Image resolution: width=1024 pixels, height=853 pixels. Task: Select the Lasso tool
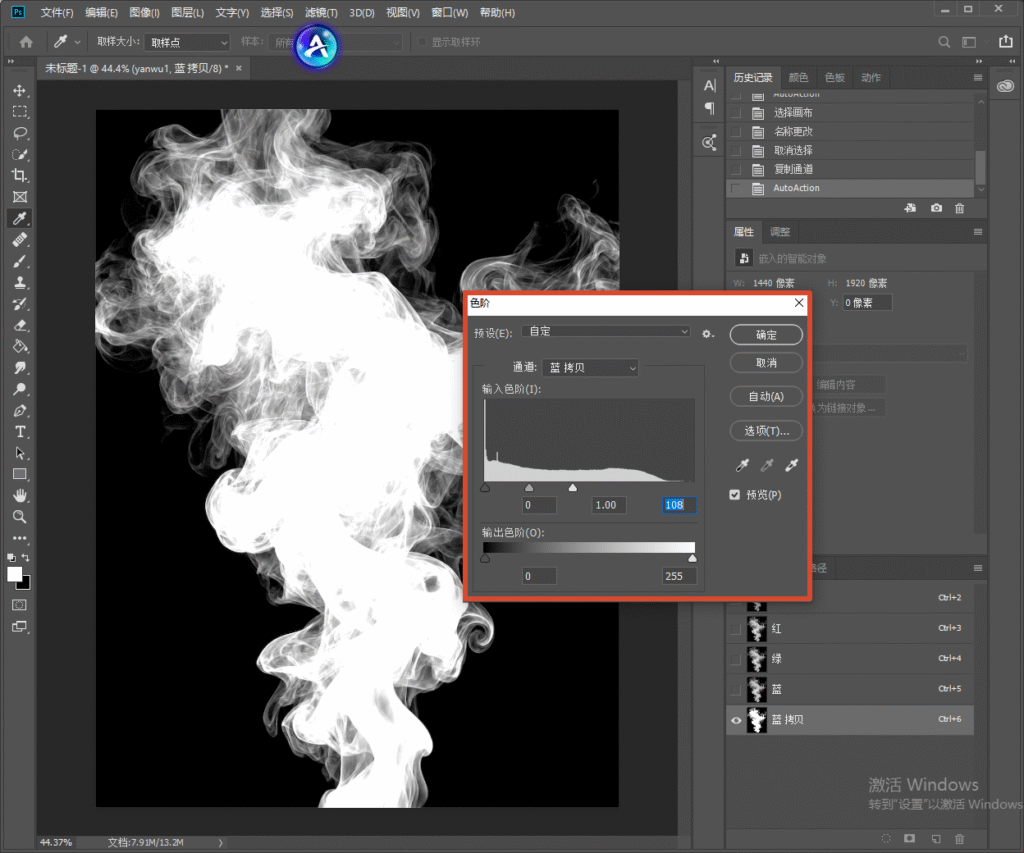20,133
